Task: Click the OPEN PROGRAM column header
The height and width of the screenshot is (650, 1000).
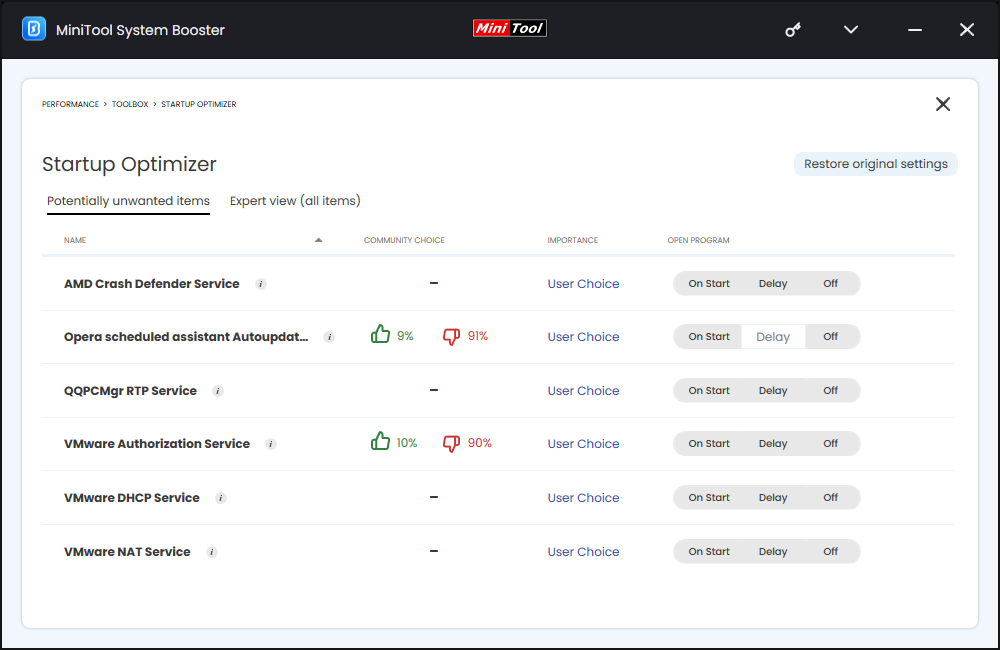Action: pos(698,240)
